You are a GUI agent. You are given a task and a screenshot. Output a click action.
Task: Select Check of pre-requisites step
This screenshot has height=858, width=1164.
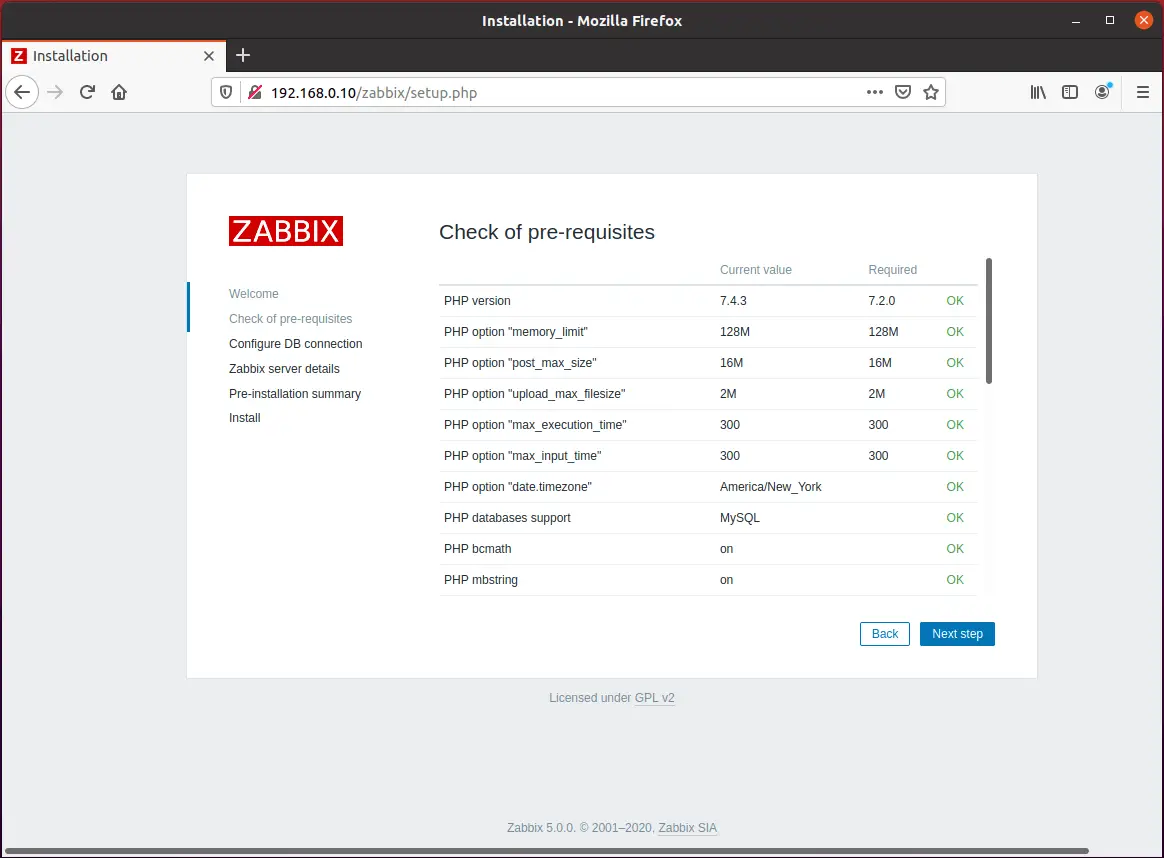pos(290,319)
